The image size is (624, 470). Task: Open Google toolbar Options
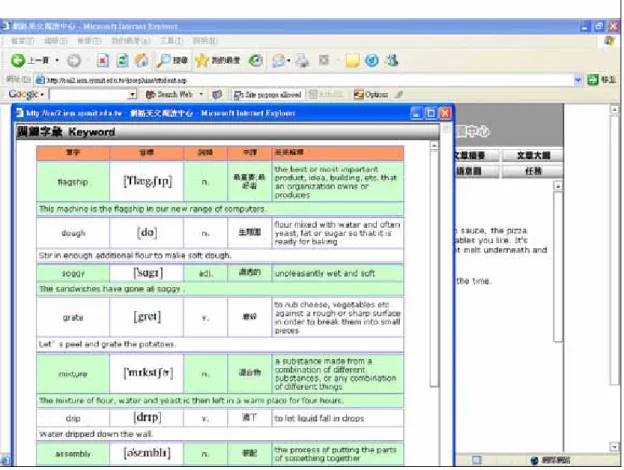[371, 94]
